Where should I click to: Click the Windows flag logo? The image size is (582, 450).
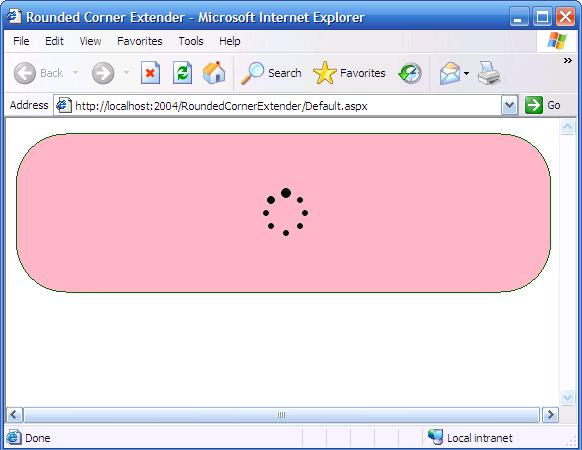pos(557,41)
